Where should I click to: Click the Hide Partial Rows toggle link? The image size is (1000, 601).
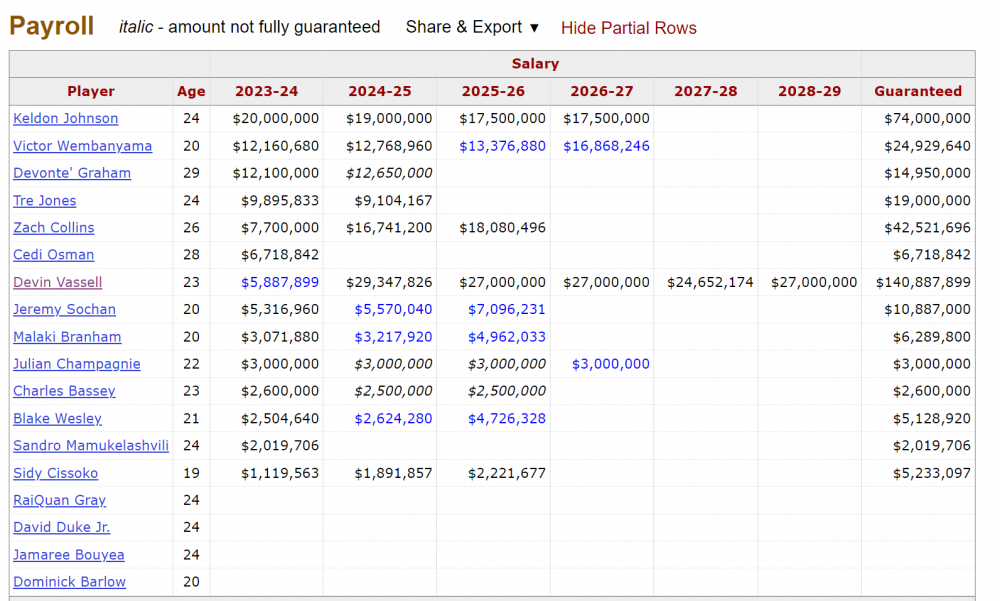coord(628,28)
